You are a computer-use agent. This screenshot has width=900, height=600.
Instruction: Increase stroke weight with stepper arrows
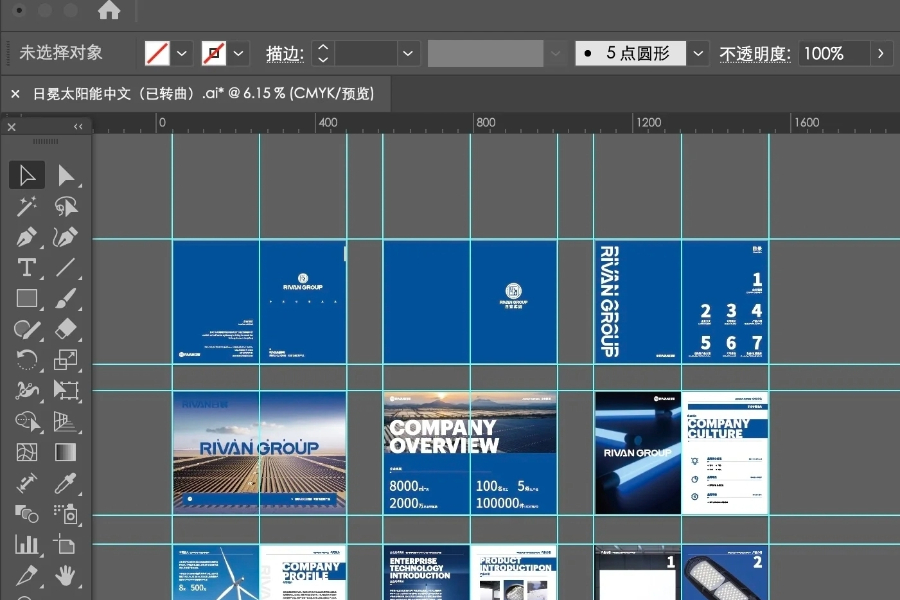pos(323,48)
